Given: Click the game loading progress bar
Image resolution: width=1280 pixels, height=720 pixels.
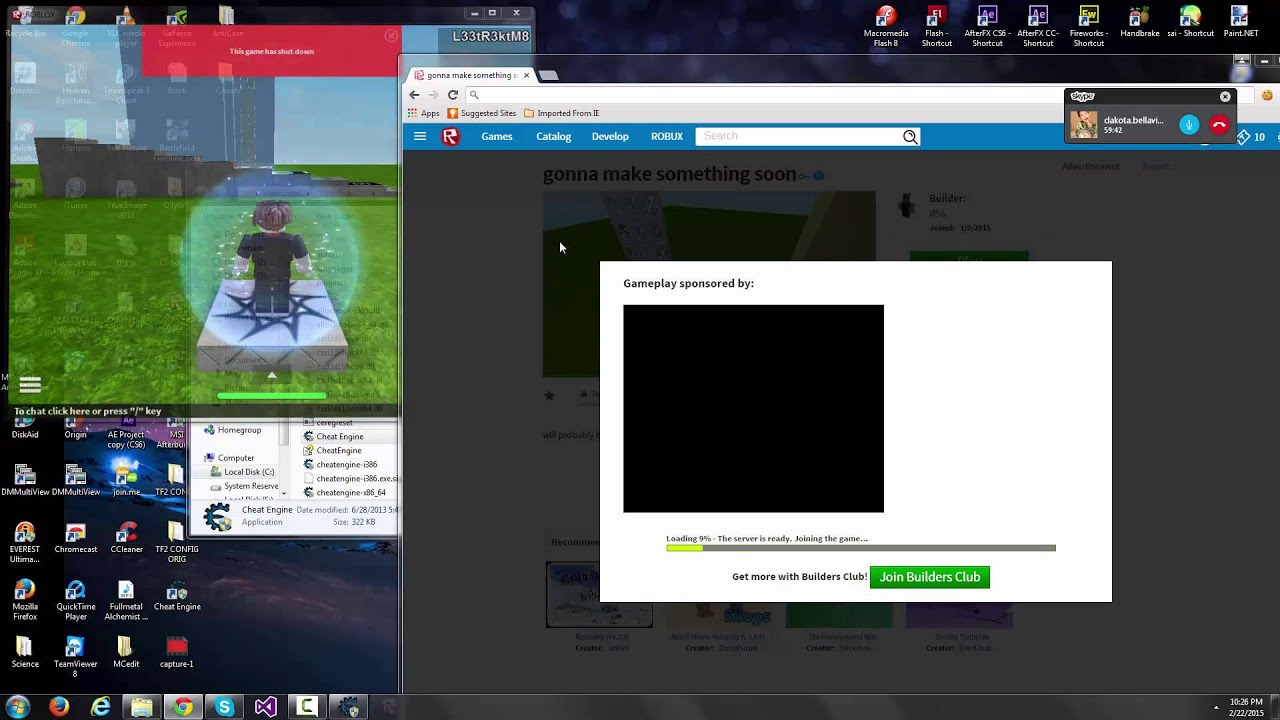Looking at the screenshot, I should [861, 548].
